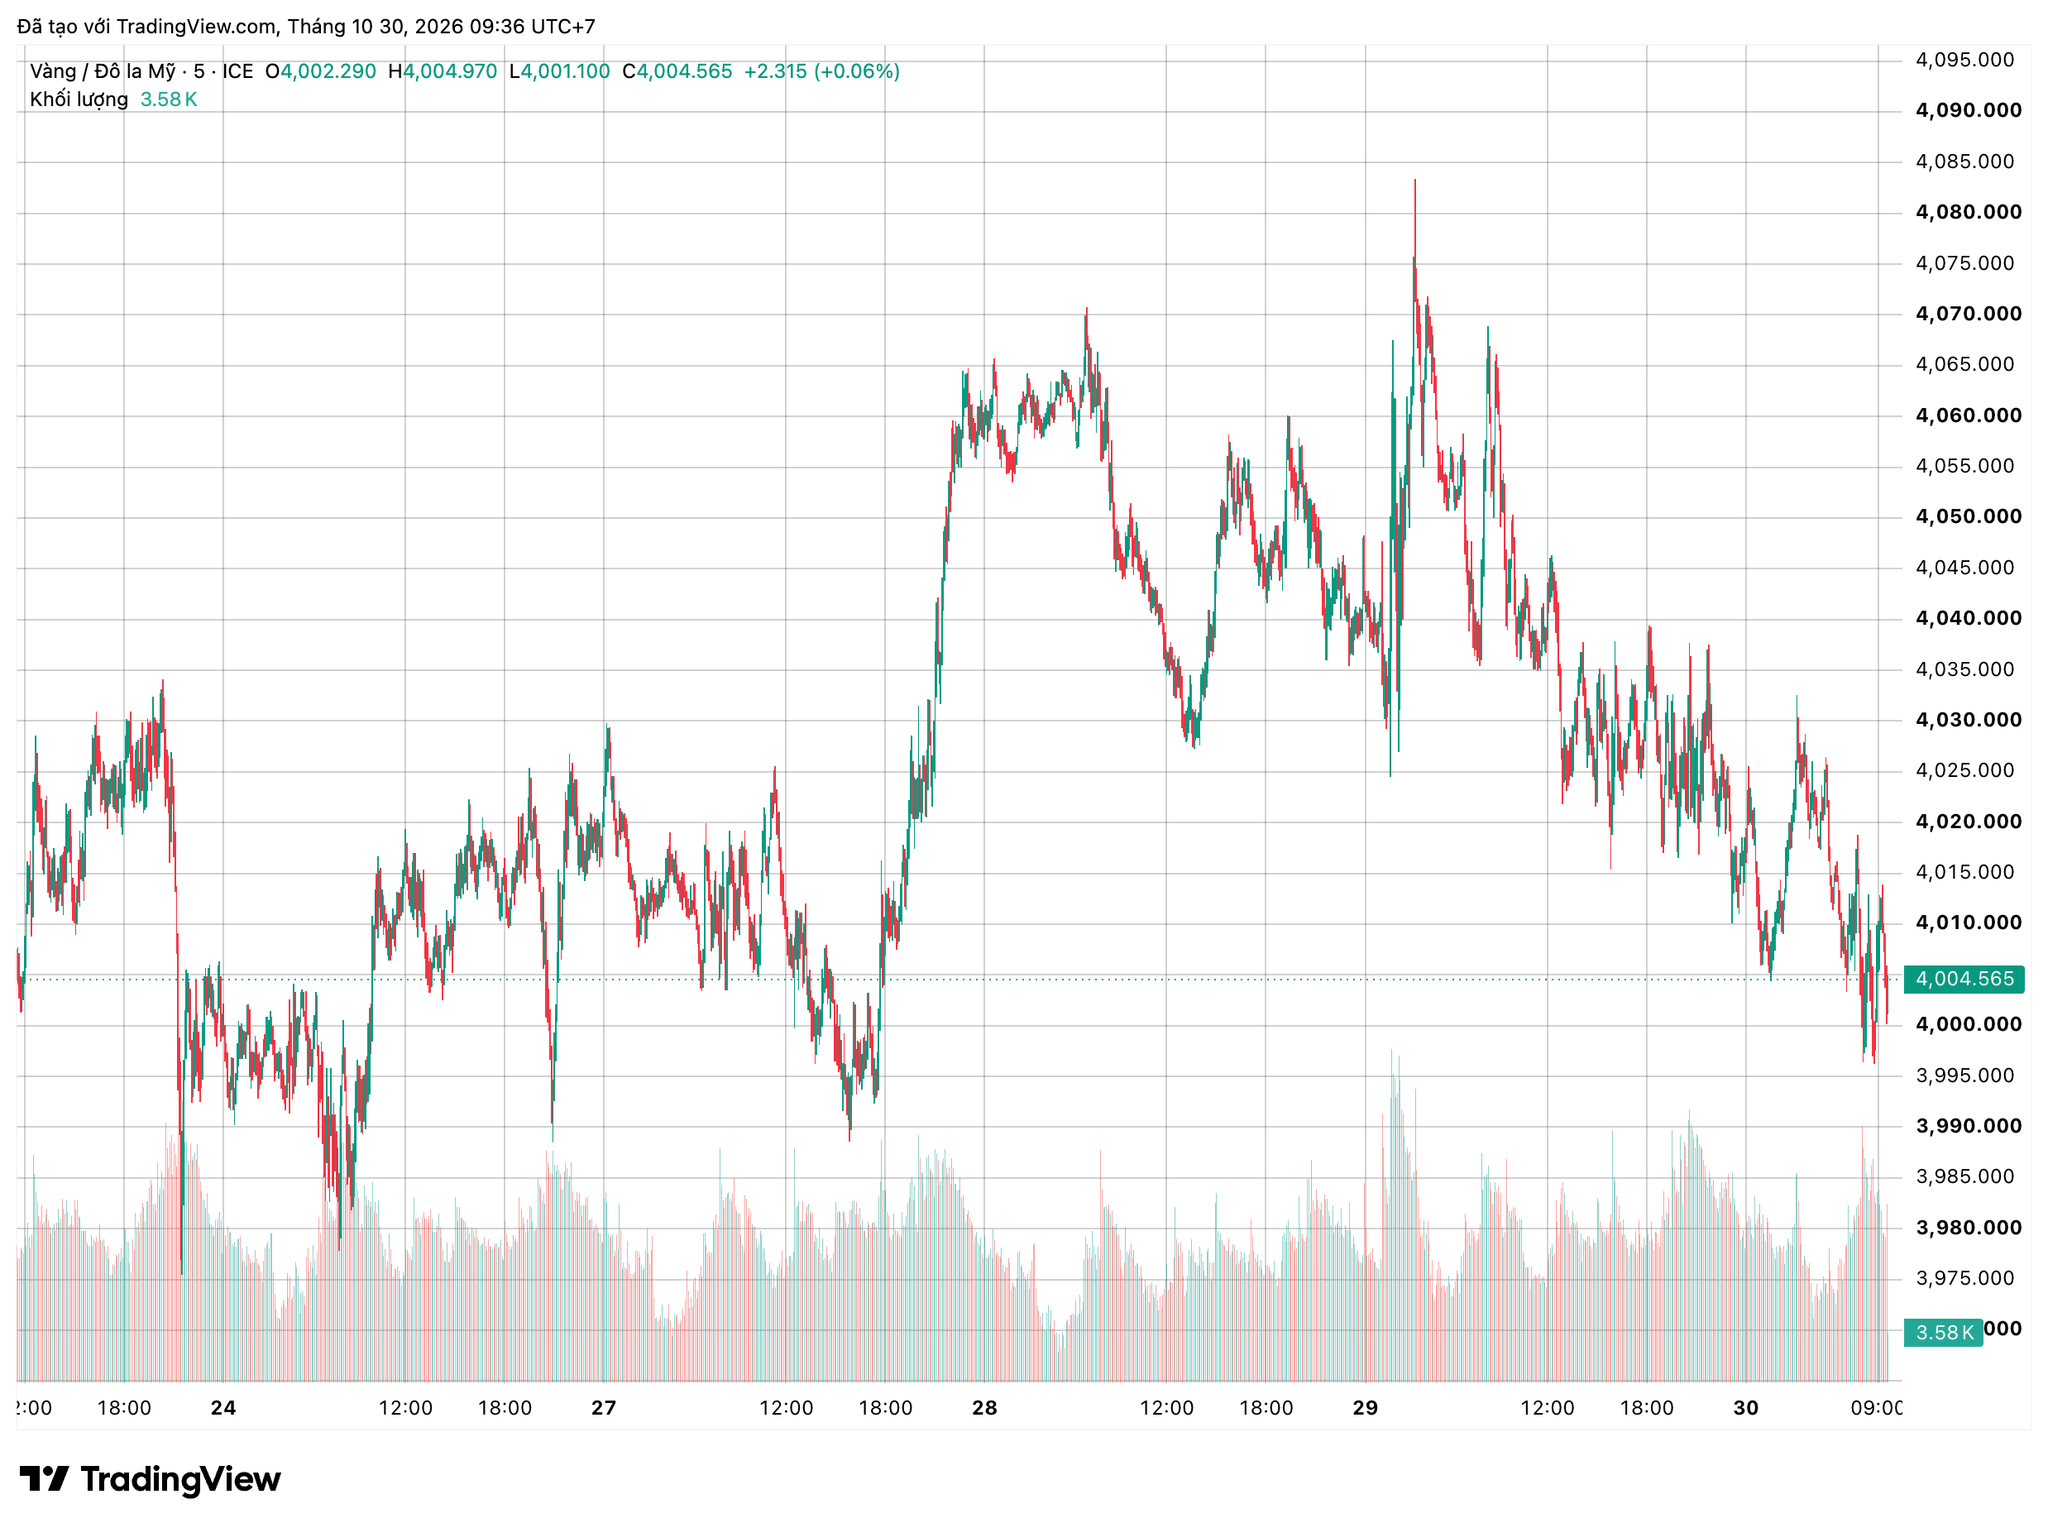Click the current price label 4,004.565
2048x1529 pixels.
(x=1964, y=979)
